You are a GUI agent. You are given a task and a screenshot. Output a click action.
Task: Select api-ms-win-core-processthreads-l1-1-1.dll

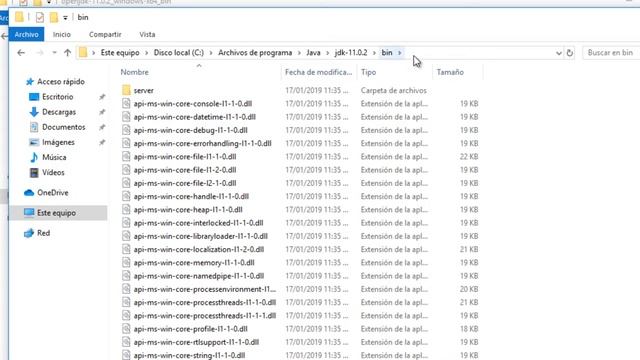point(204,316)
